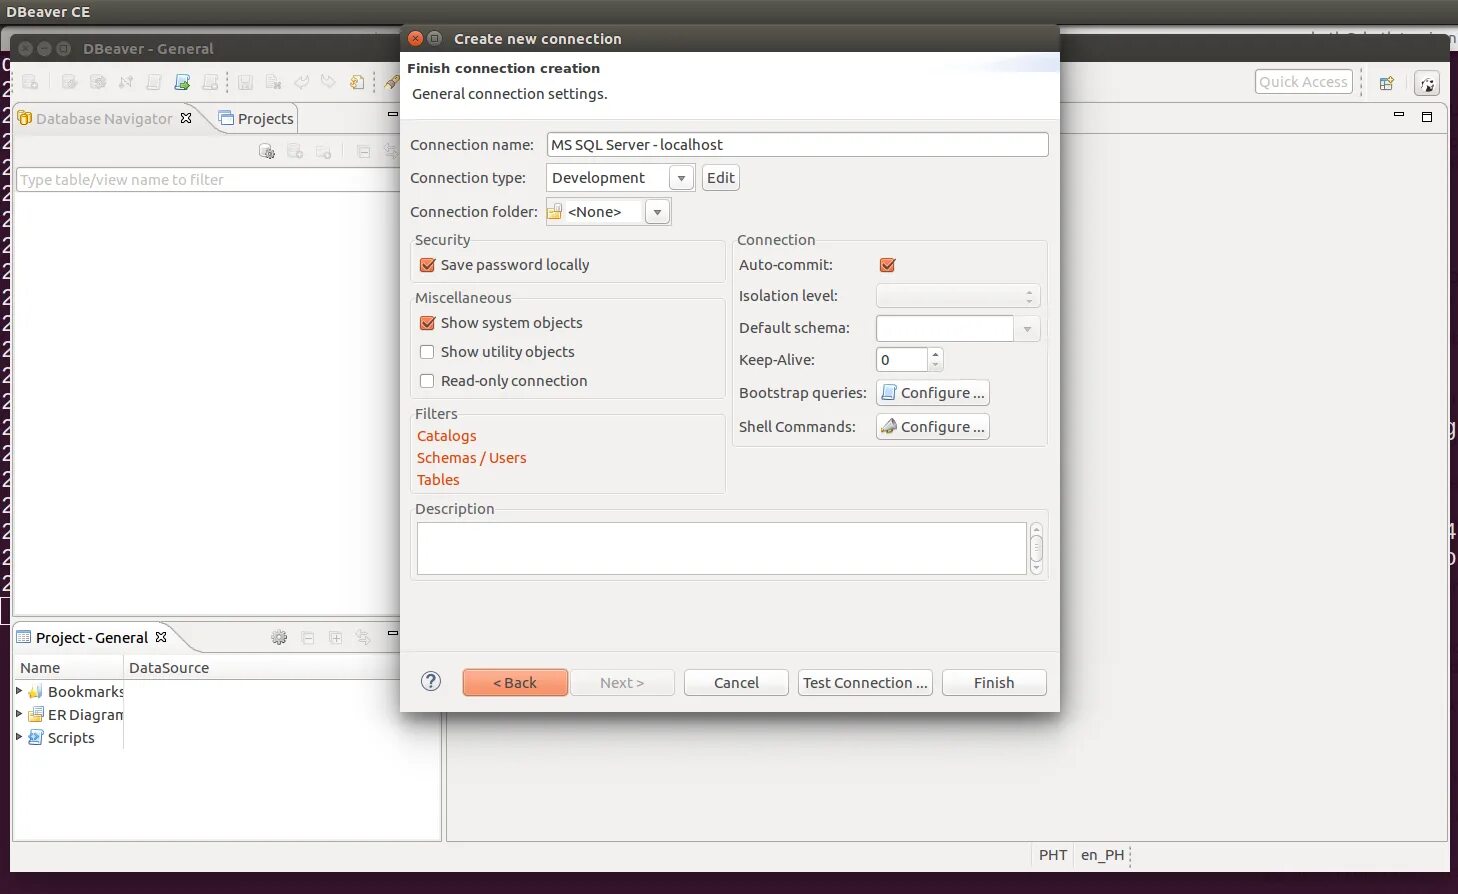Click the table/view name filter field
Image resolution: width=1458 pixels, height=894 pixels.
tap(208, 180)
